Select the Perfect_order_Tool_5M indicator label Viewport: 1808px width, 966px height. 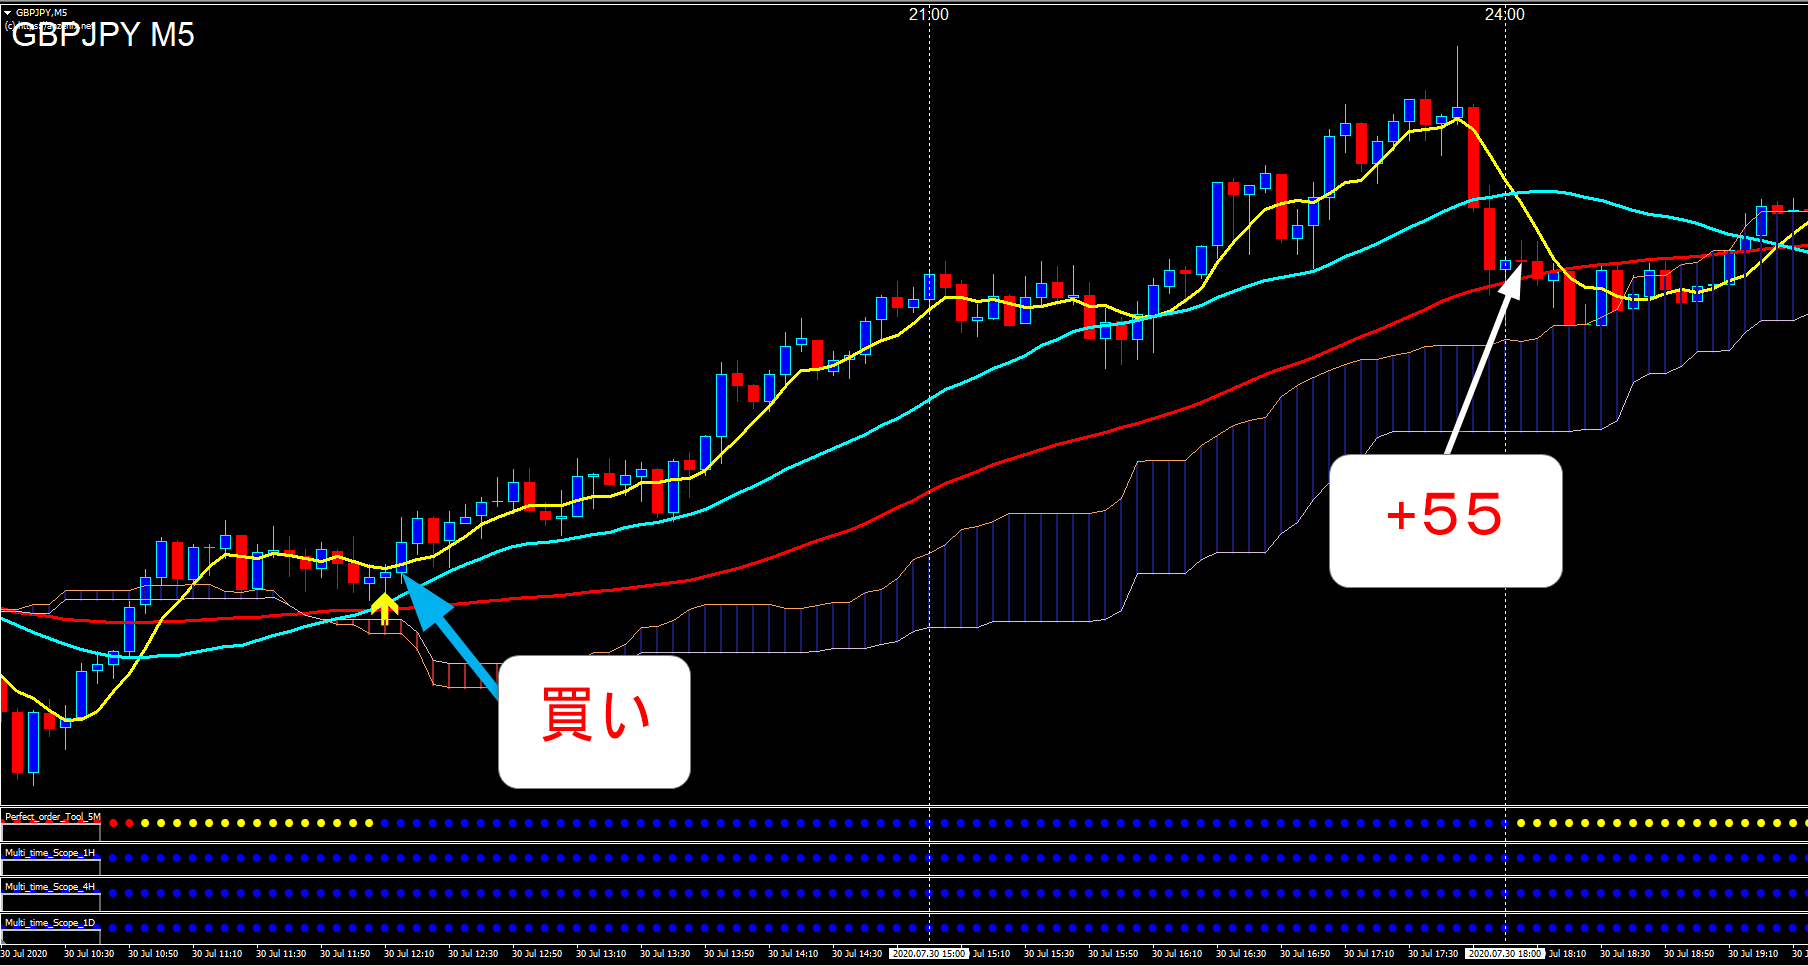coord(52,817)
